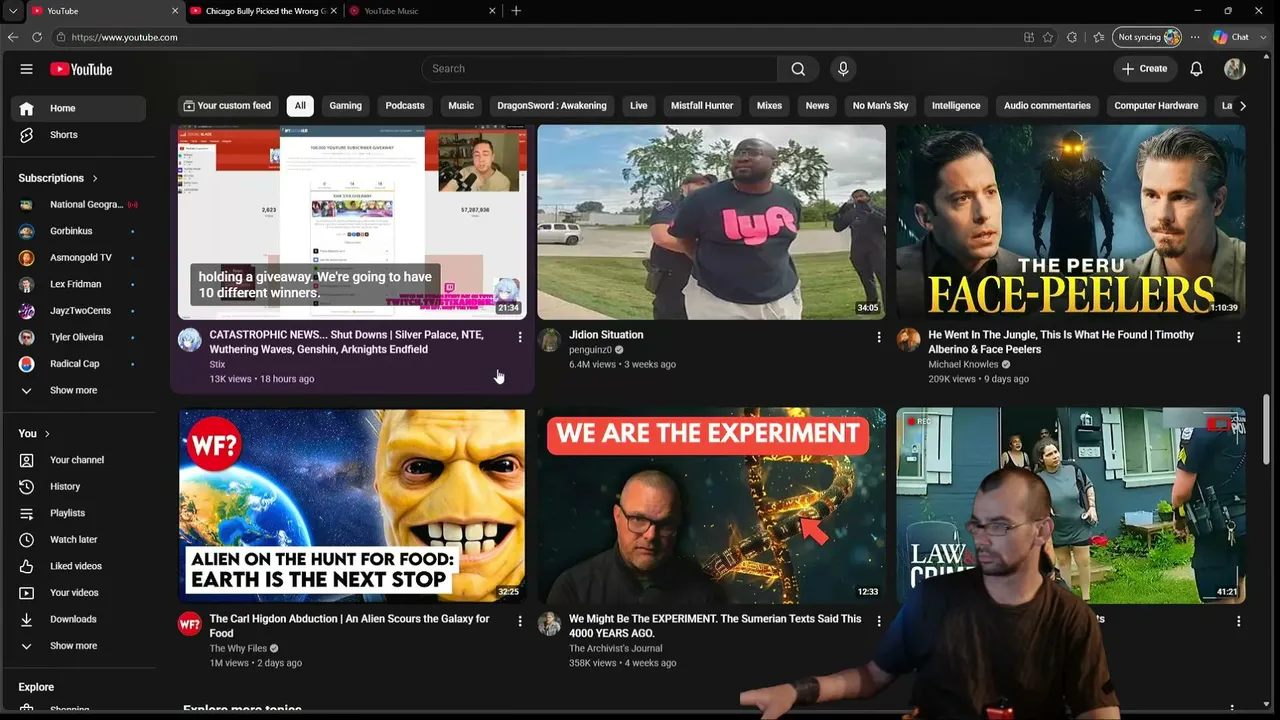1280x720 pixels.
Task: Open Your channel from the sidebar
Action: click(x=78, y=460)
